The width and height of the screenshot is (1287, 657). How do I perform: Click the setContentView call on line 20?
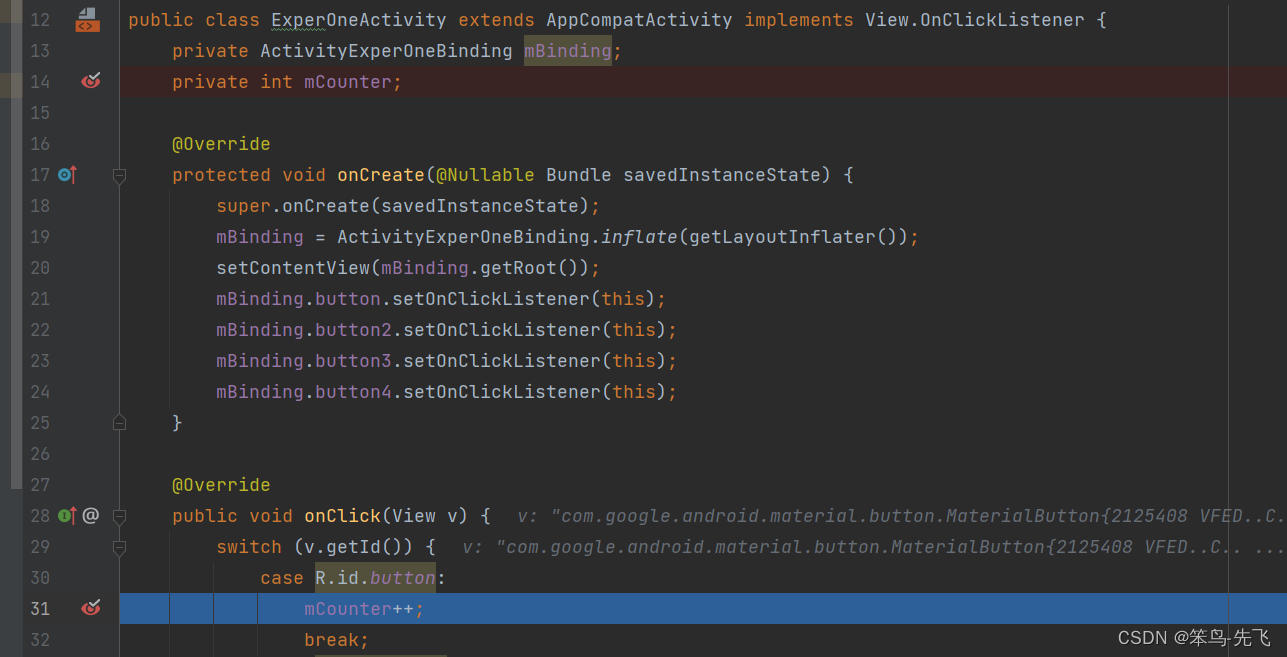293,268
